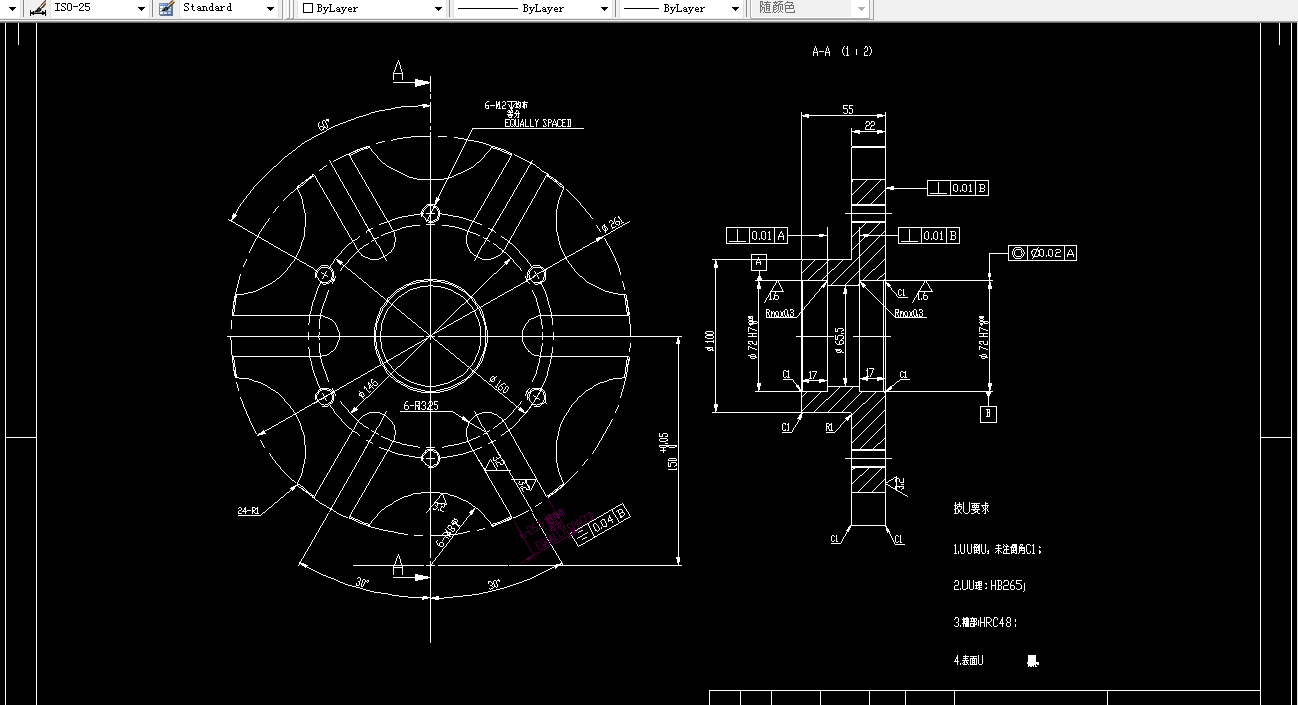Click the Text Style icon beside Standard
Screen dimensions: 1298x705
point(164,8)
